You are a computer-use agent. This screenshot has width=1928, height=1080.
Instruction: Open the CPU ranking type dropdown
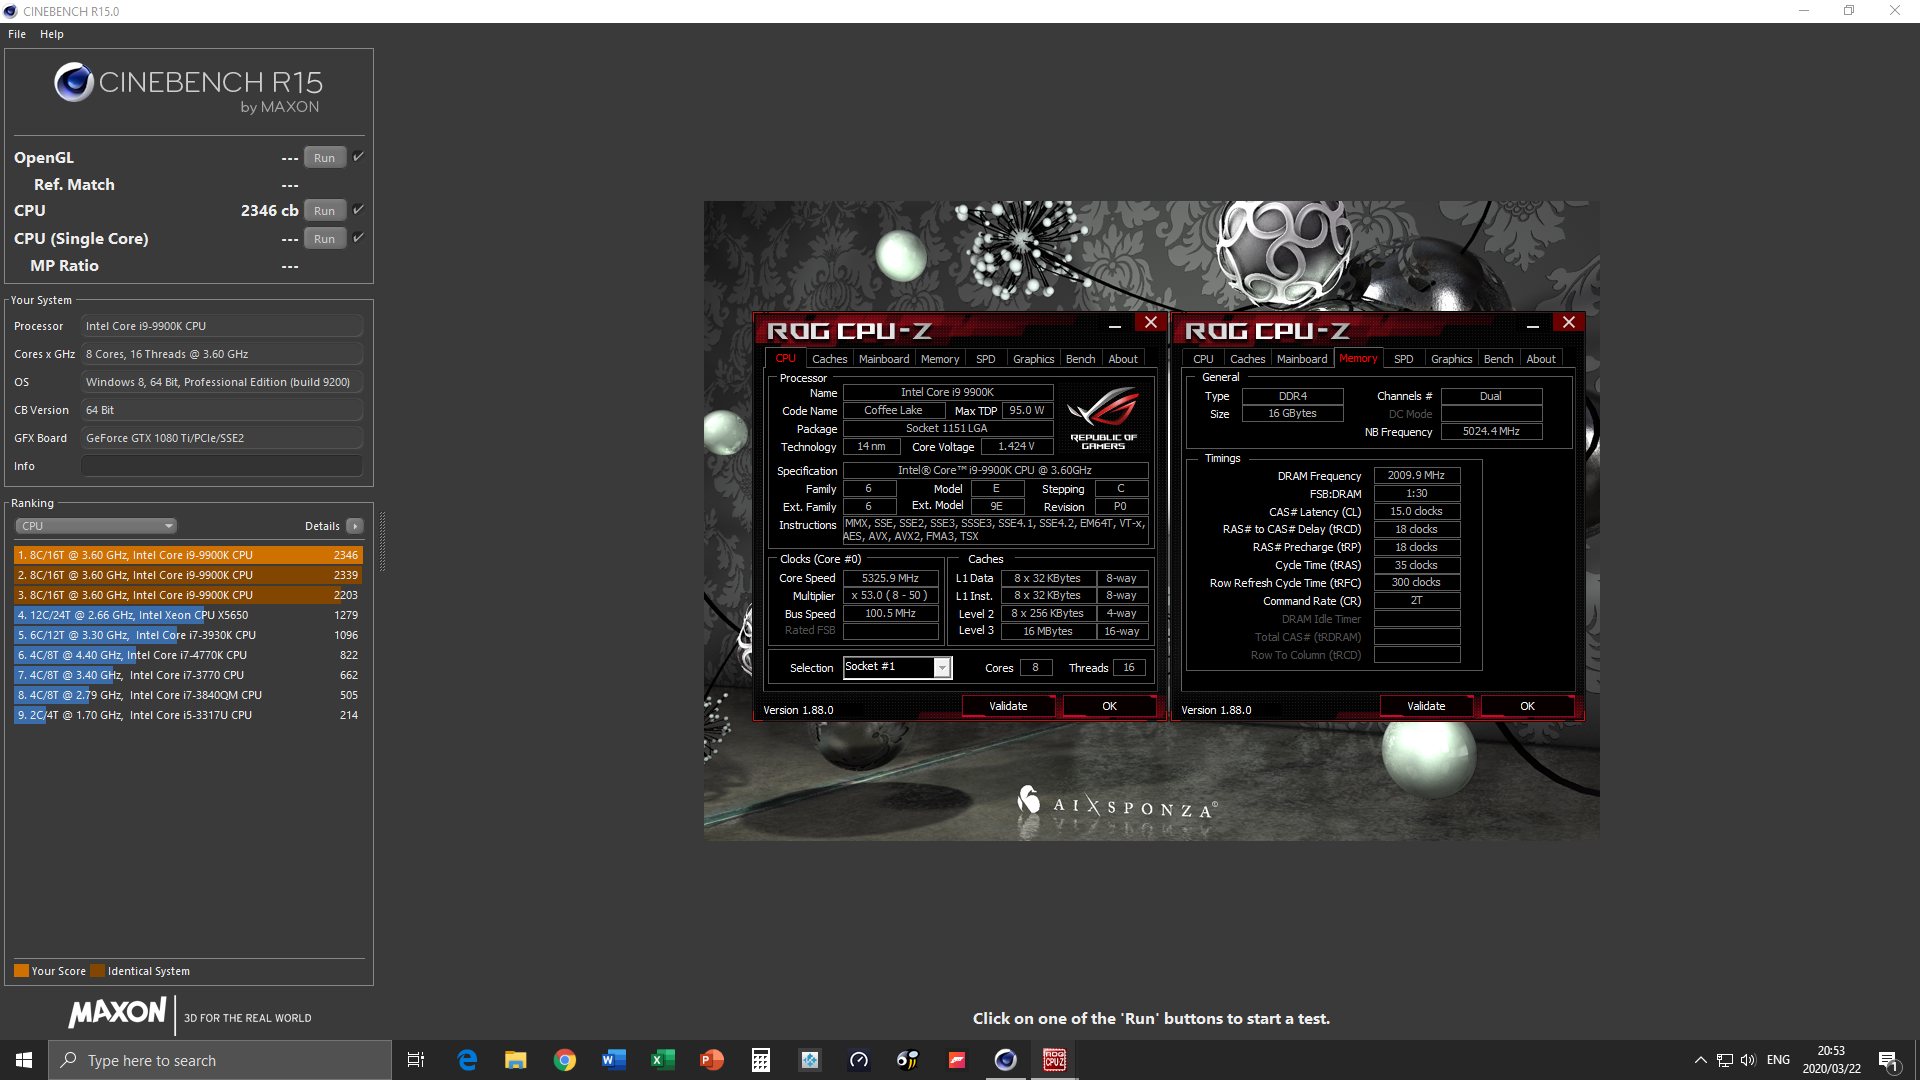coord(96,526)
